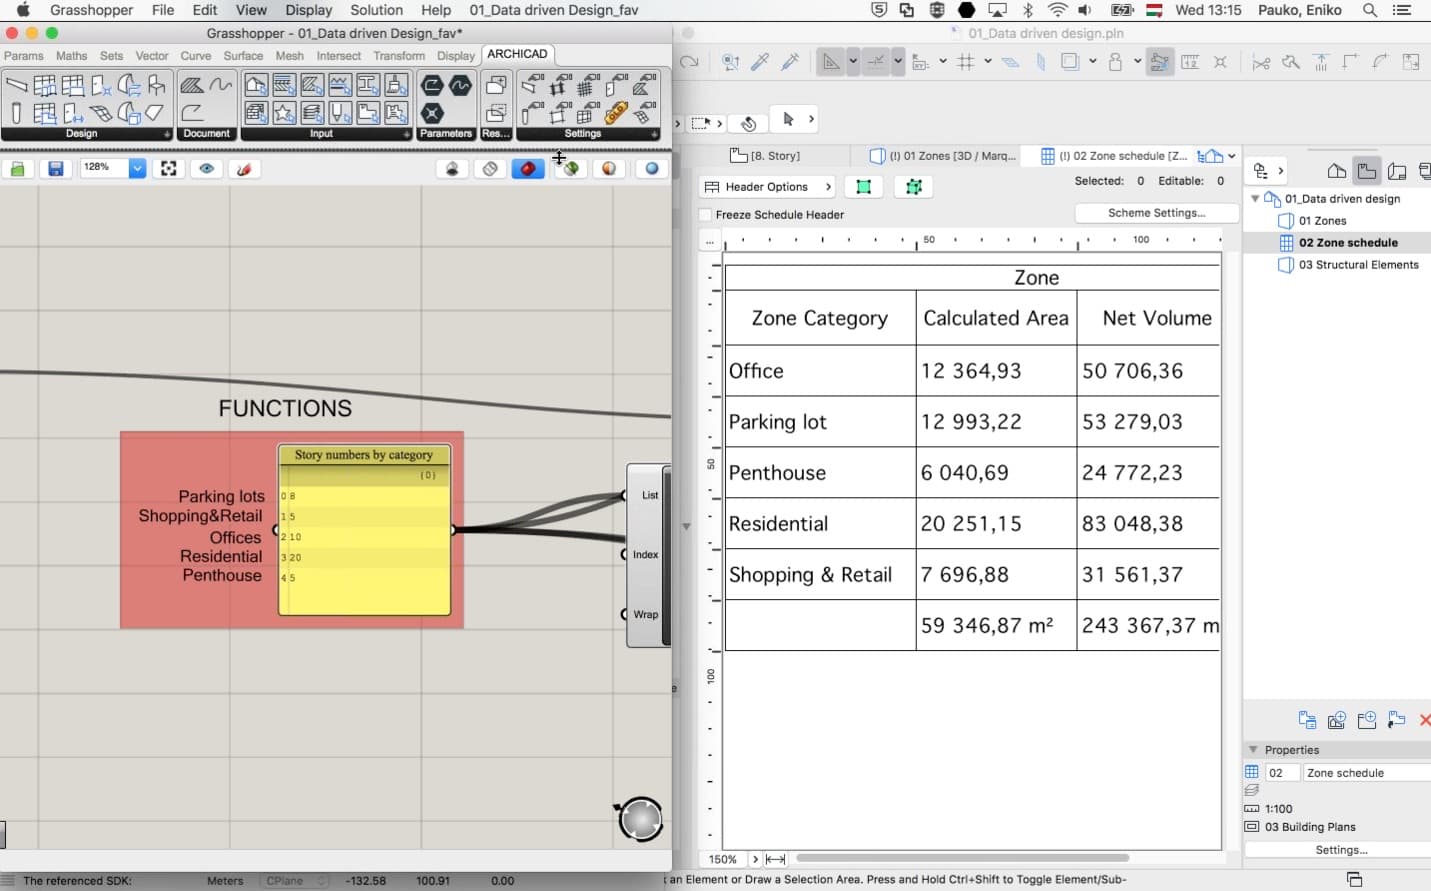
Task: Click the syringe inject parameters tool in ARCHICAD
Action: click(x=790, y=62)
